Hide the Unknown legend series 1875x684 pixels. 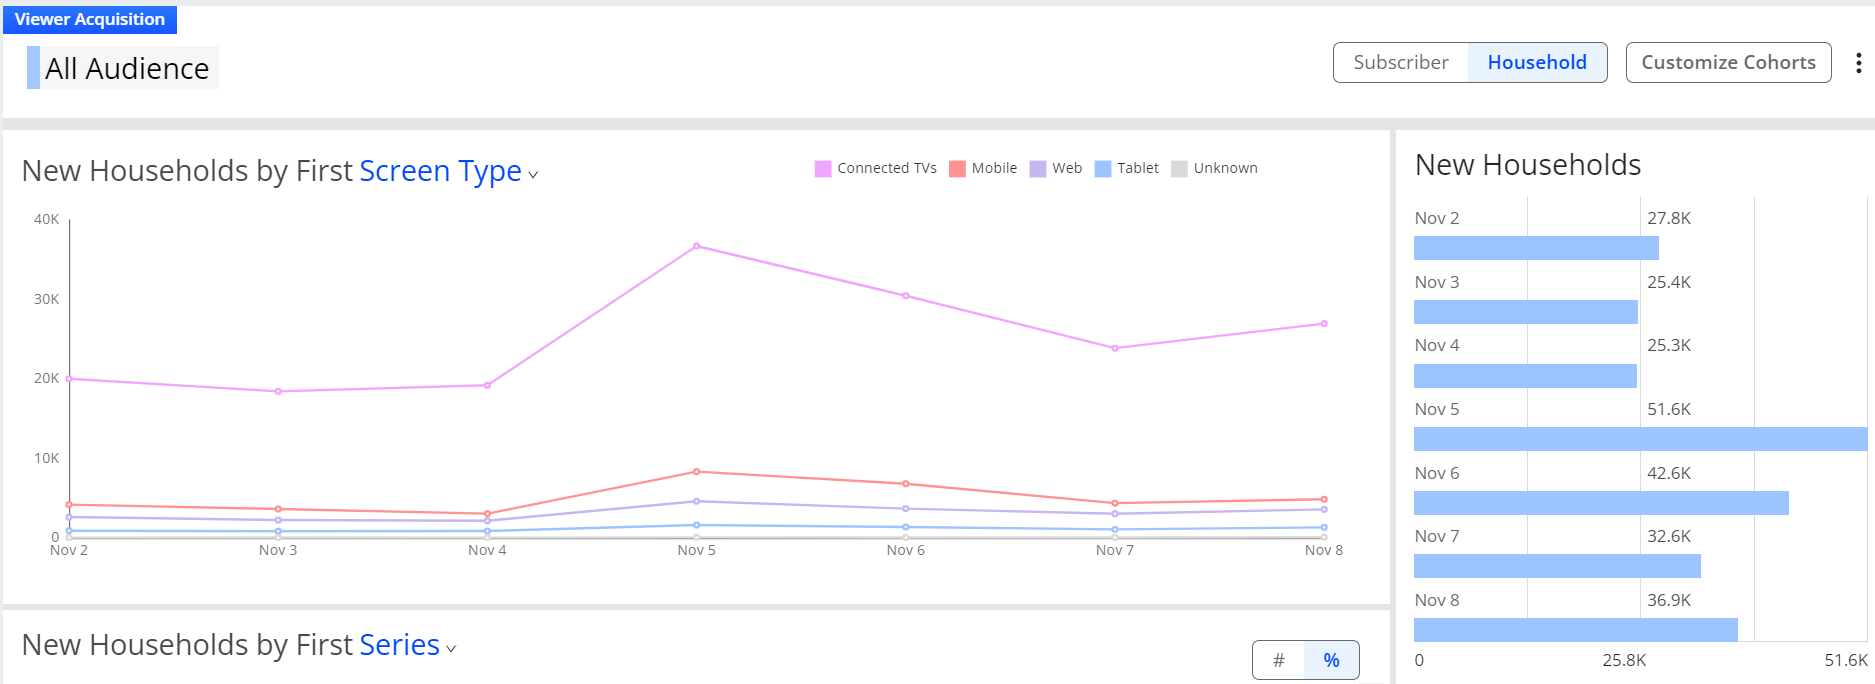[1214, 168]
